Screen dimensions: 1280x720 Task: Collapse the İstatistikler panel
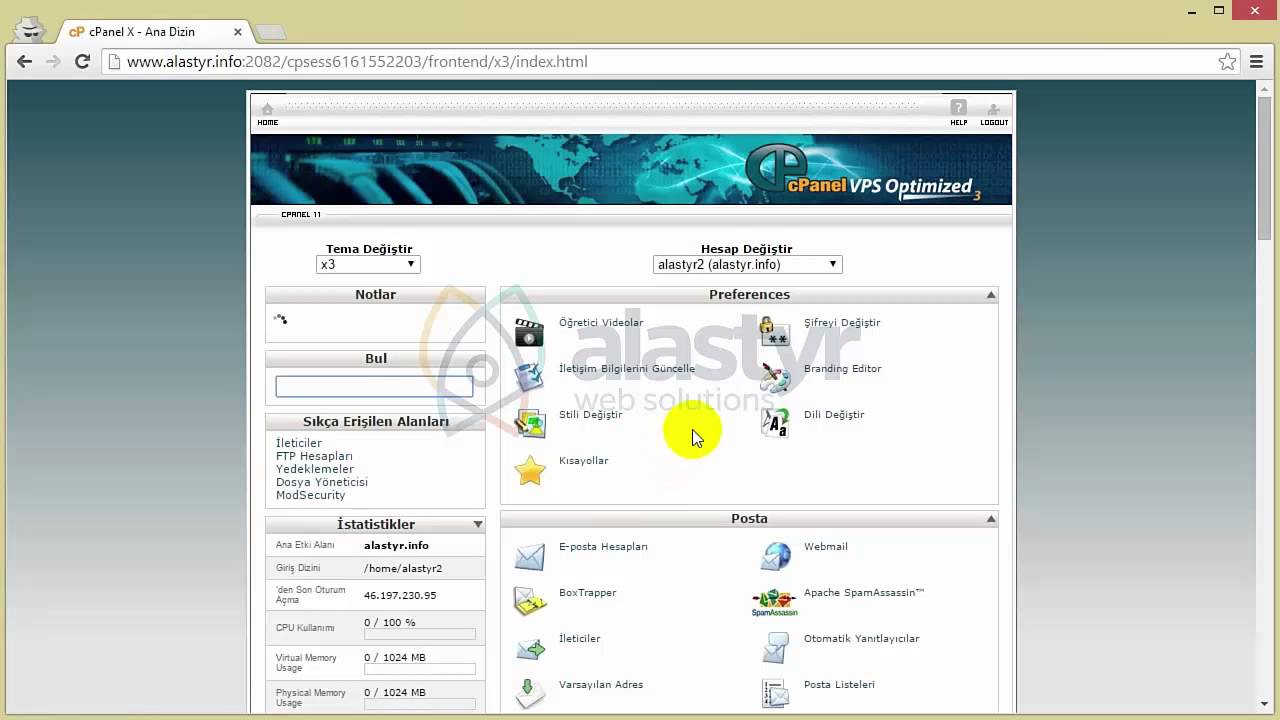coord(478,524)
